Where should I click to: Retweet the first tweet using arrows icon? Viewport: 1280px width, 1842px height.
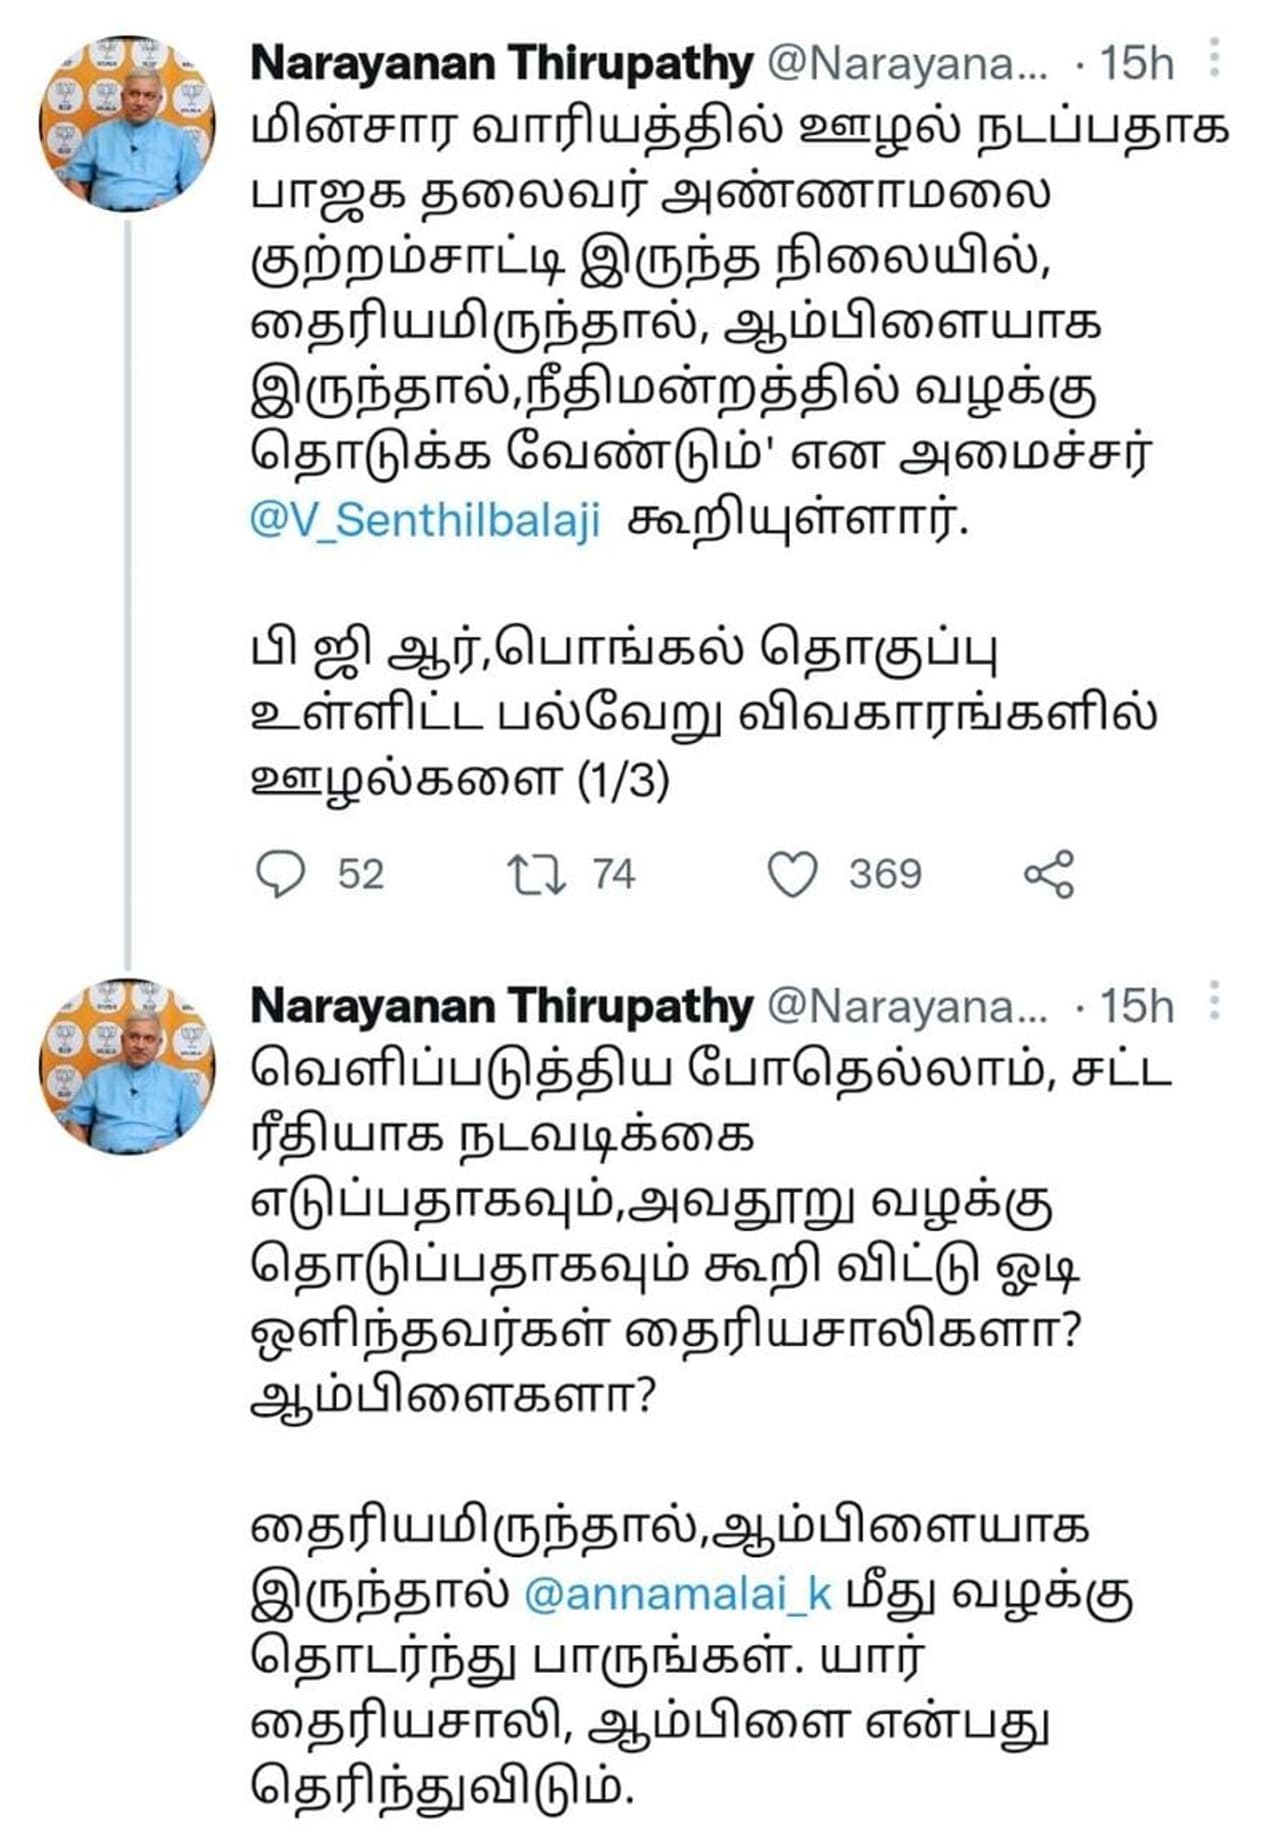[536, 874]
